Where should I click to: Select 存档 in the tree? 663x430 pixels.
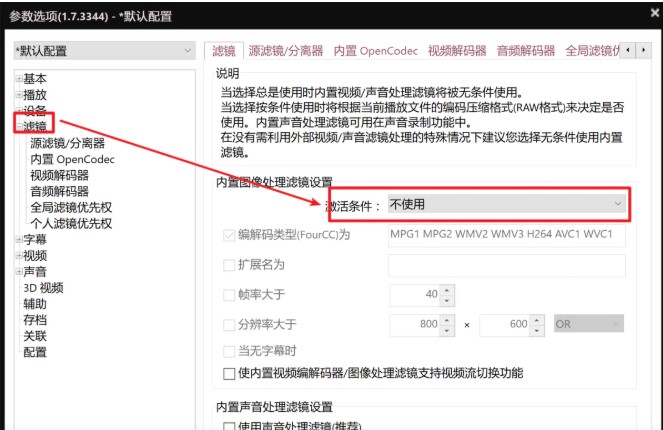pos(35,320)
